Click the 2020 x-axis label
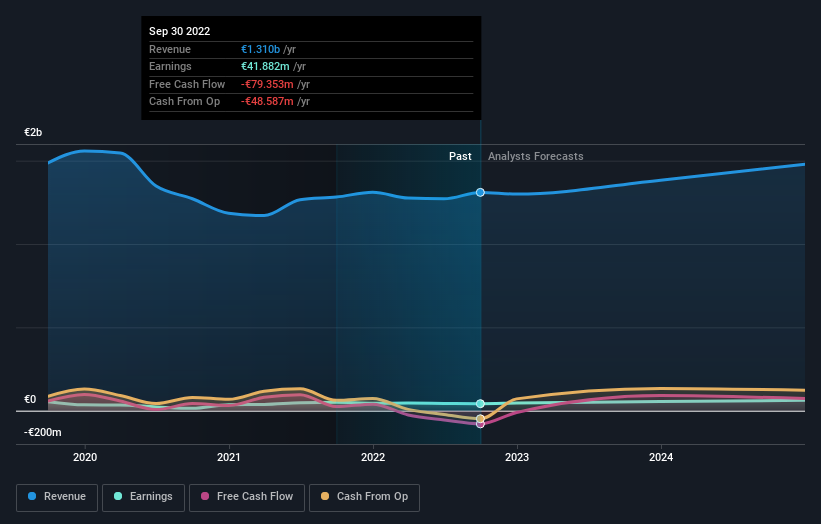 click(85, 457)
